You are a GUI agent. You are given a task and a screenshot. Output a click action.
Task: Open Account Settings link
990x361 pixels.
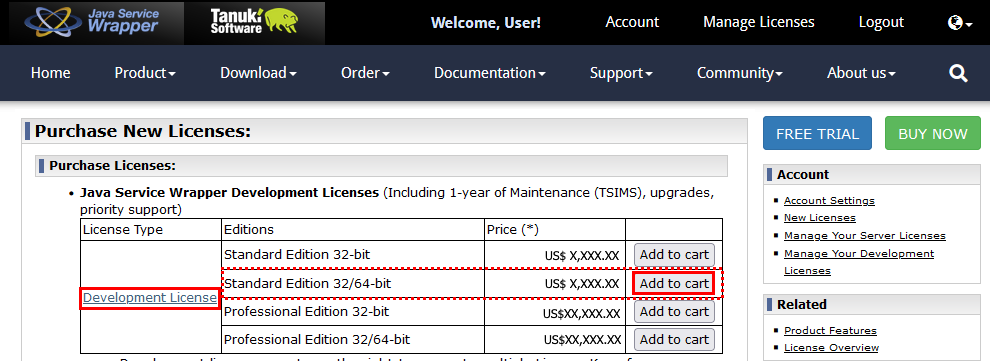[x=829, y=200]
